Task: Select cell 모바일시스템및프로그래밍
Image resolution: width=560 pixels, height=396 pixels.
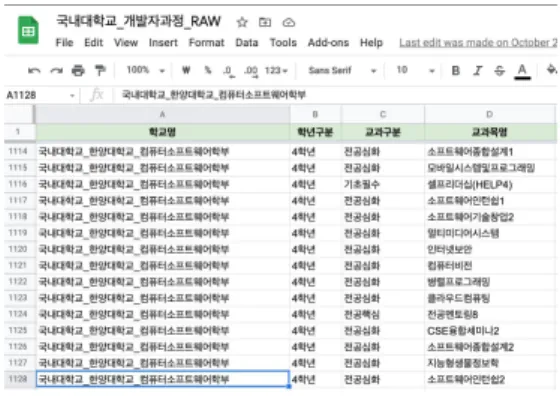Action: 490,168
